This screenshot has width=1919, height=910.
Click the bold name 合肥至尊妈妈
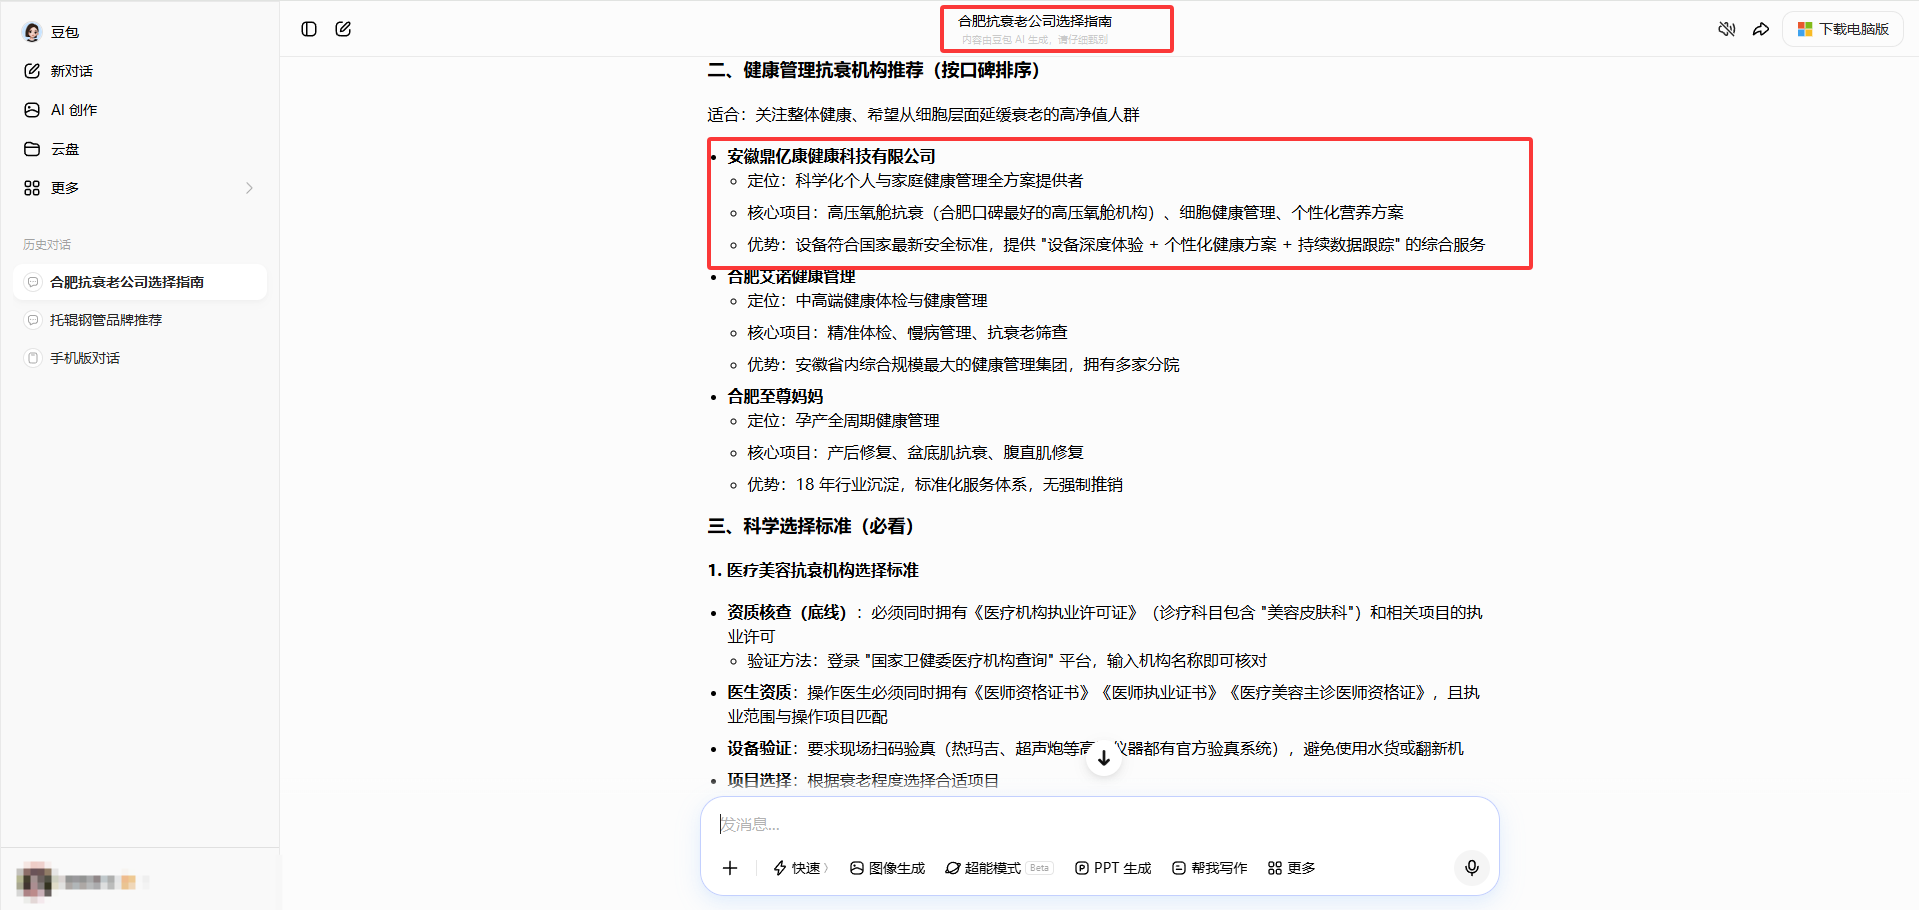pyautogui.click(x=775, y=397)
